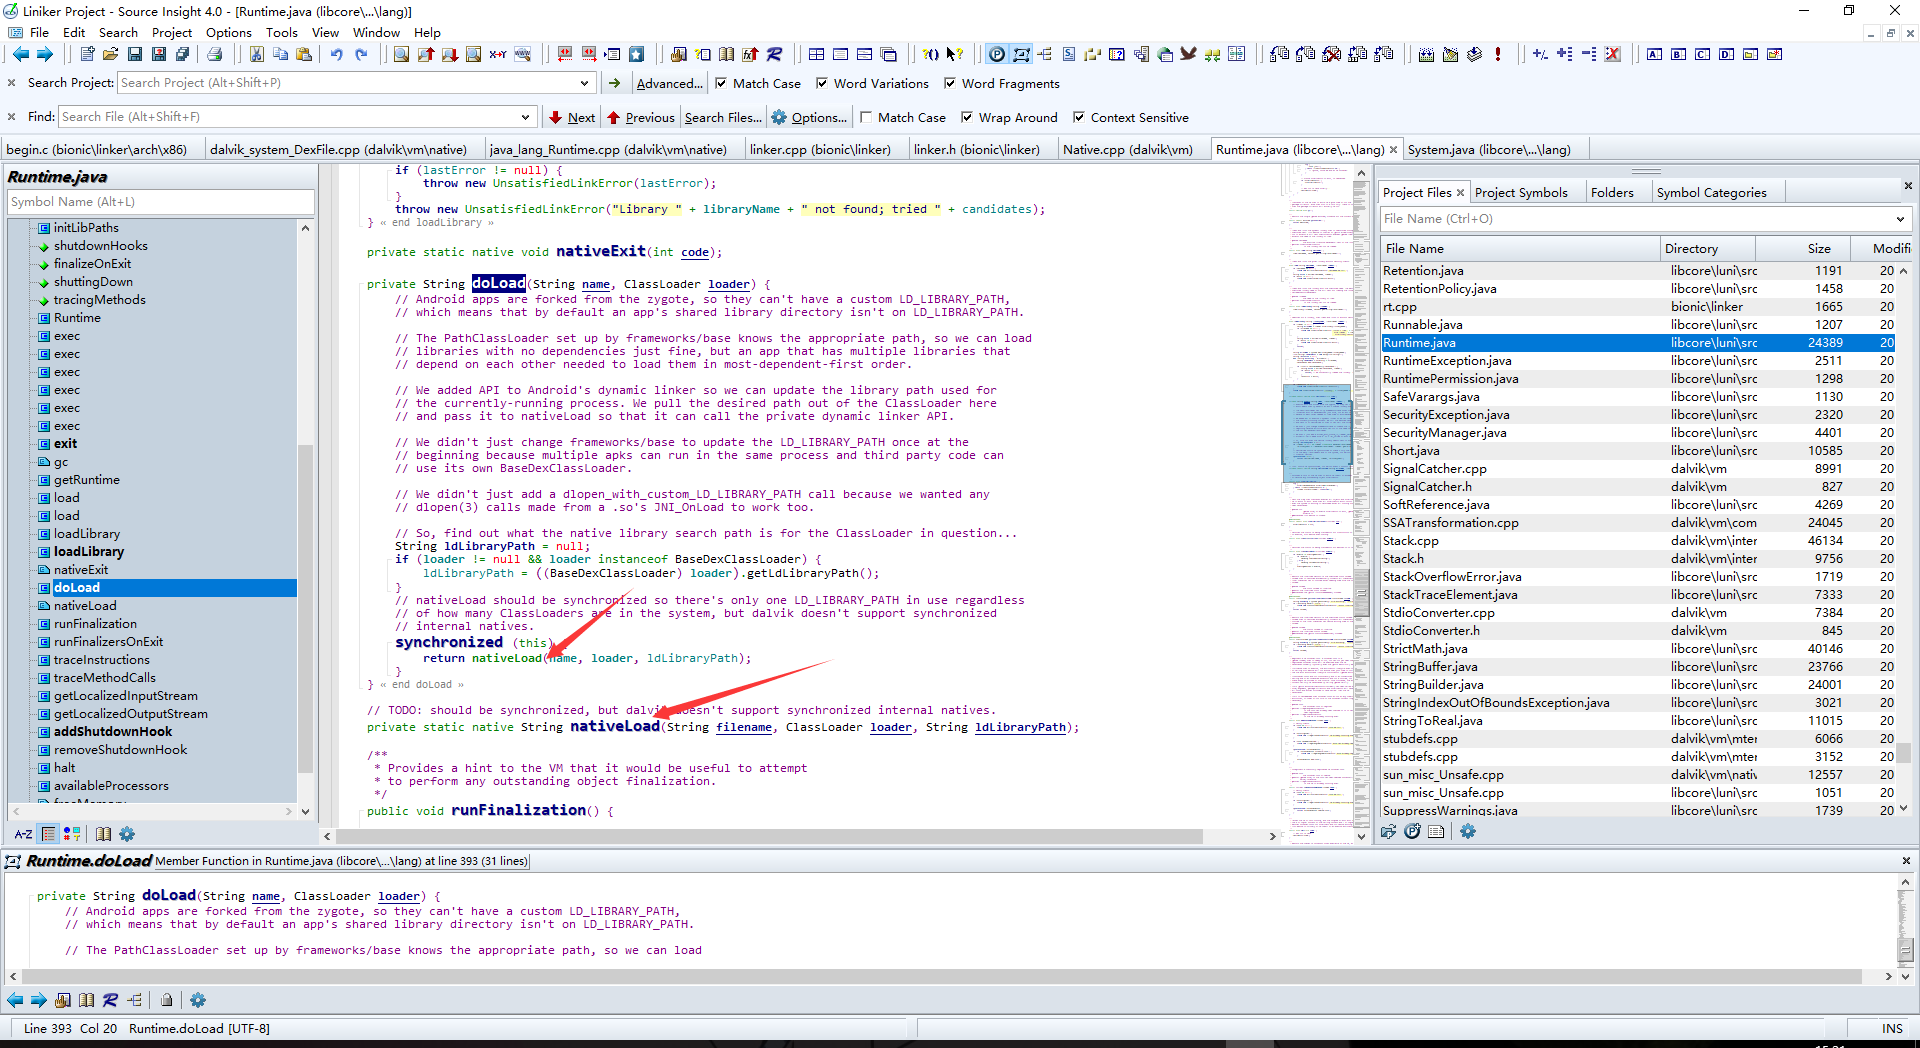The image size is (1920, 1048).
Task: Toggle Word Variations checkbox
Action: pos(822,83)
